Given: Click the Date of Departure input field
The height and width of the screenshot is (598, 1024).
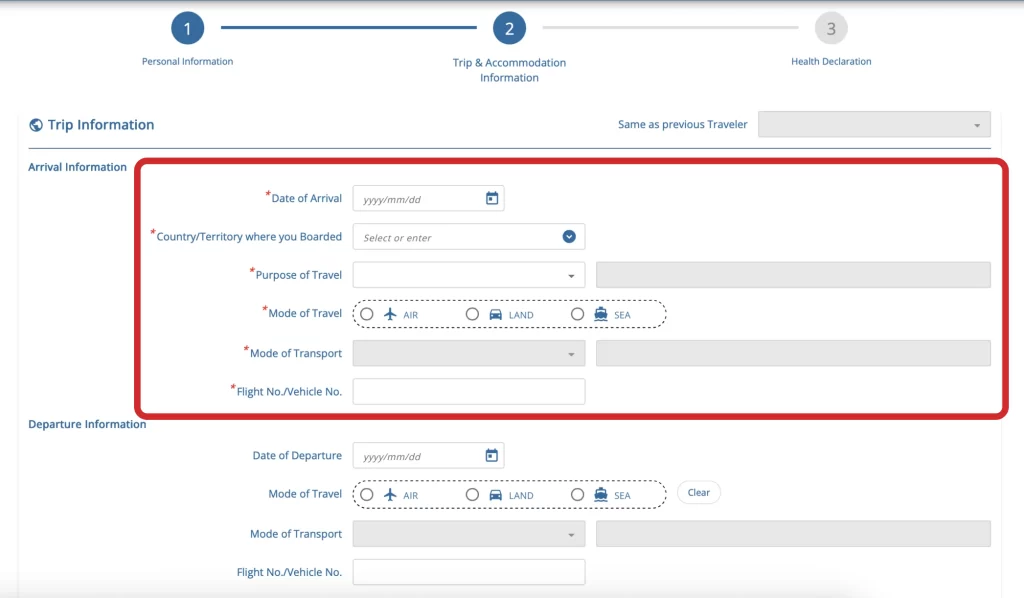Looking at the screenshot, I should (428, 456).
